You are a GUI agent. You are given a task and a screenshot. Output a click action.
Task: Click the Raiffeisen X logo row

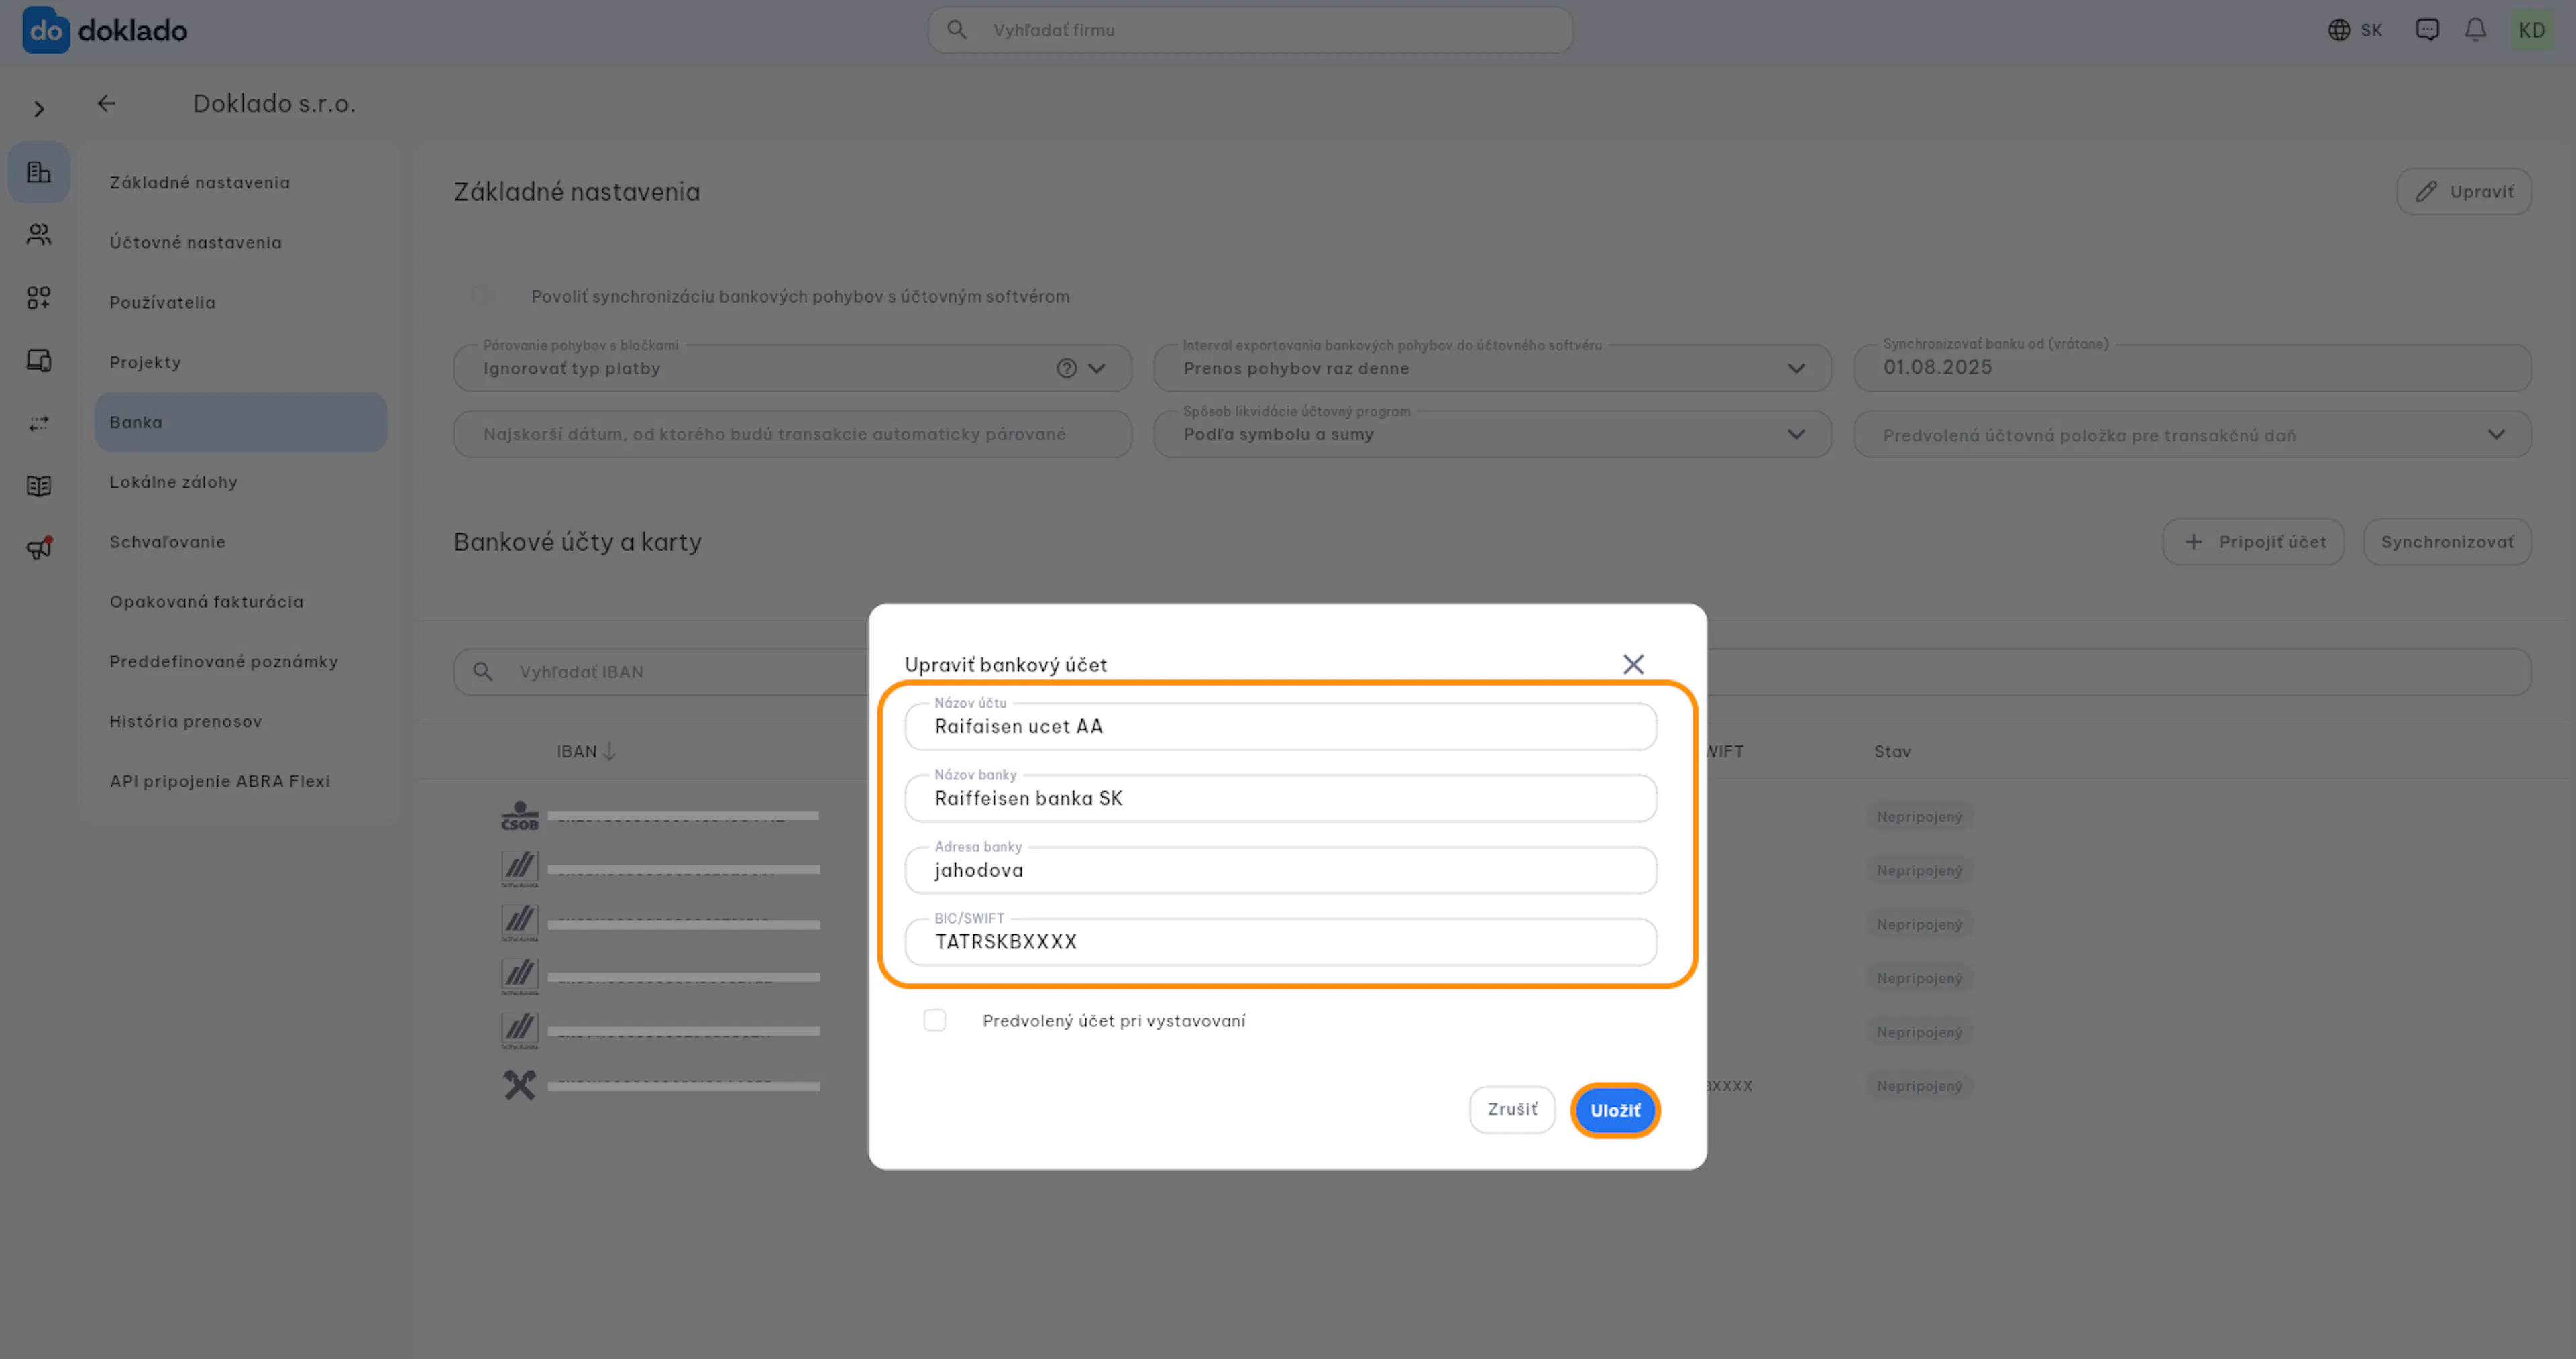pyautogui.click(x=519, y=1085)
